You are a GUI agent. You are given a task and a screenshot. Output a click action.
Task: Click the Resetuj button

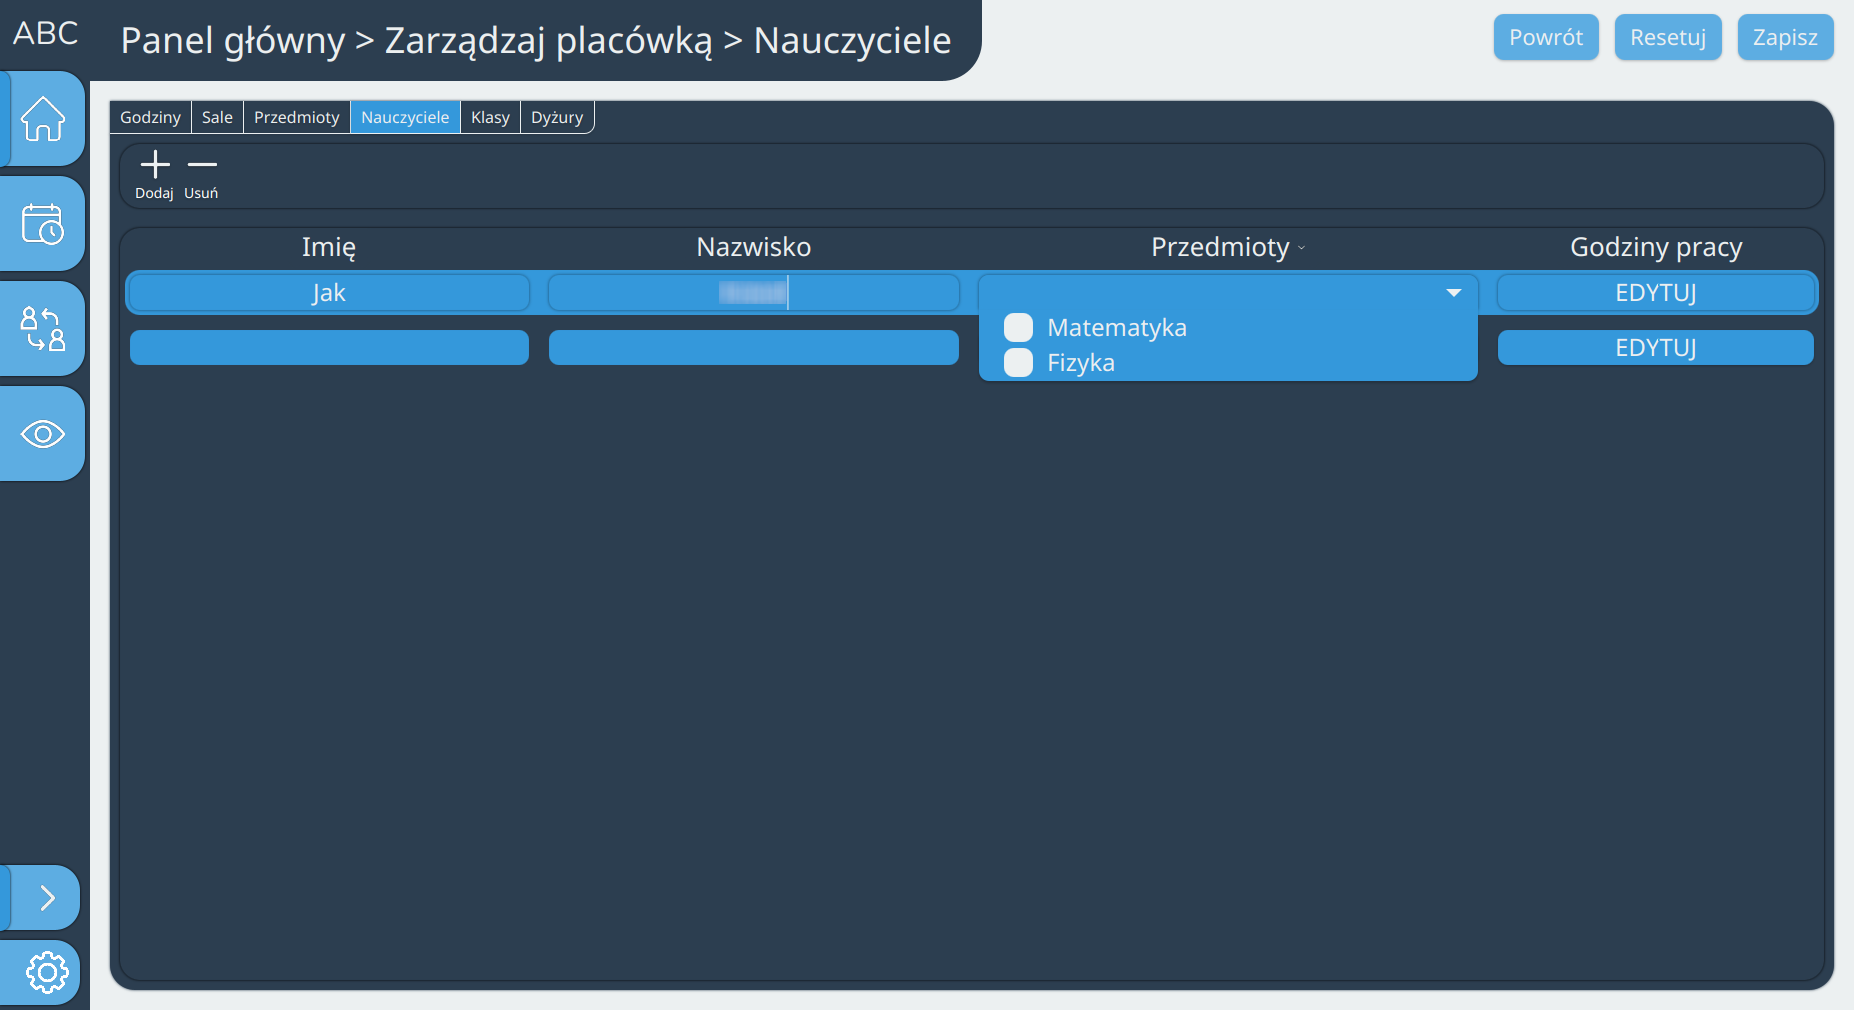point(1668,37)
